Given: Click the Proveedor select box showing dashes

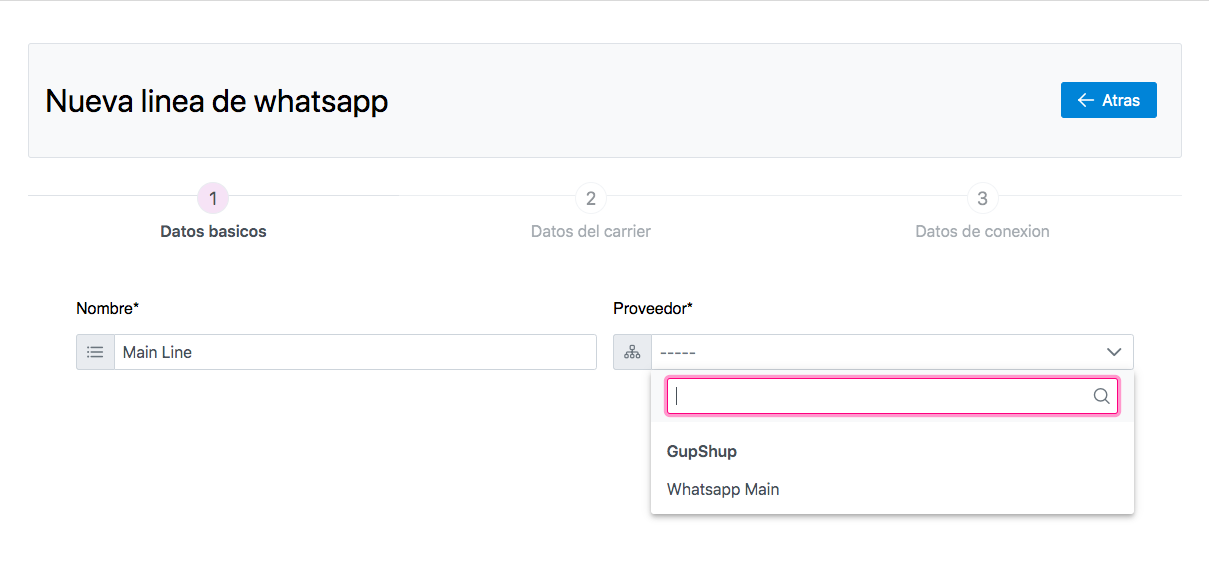Looking at the screenshot, I should coord(870,352).
